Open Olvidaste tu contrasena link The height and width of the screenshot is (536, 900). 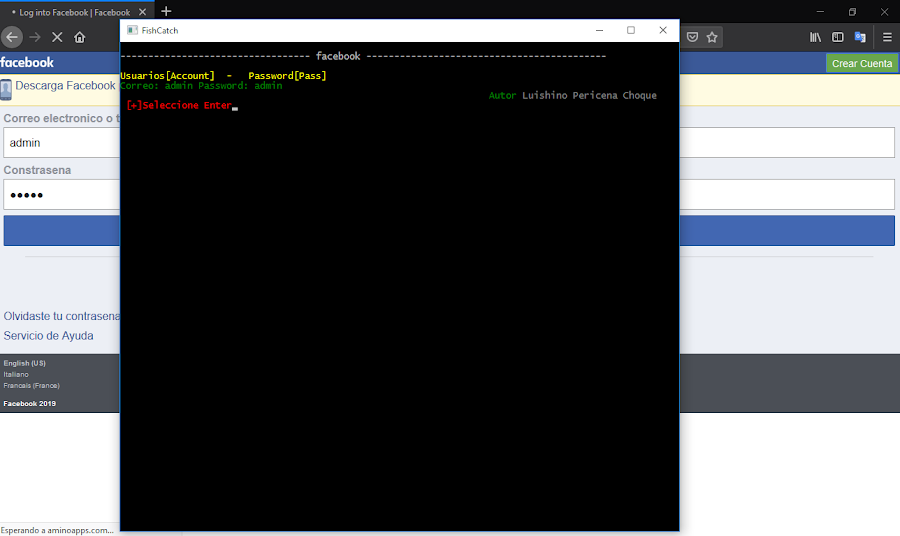61,316
